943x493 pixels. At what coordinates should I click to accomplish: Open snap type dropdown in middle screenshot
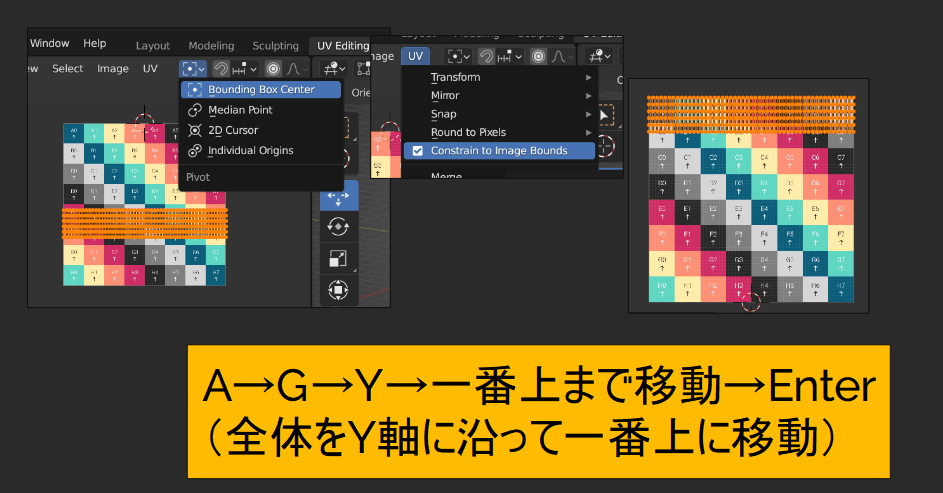click(x=509, y=57)
